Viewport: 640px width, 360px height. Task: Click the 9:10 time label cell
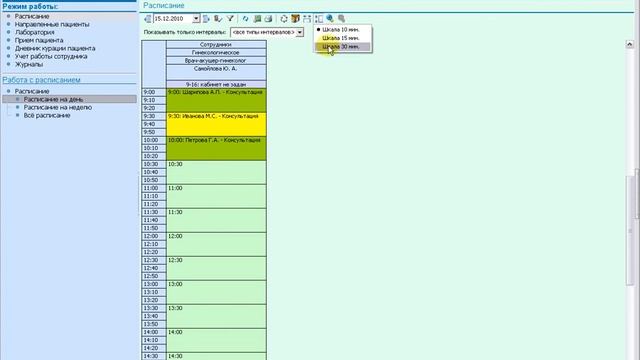click(x=154, y=100)
